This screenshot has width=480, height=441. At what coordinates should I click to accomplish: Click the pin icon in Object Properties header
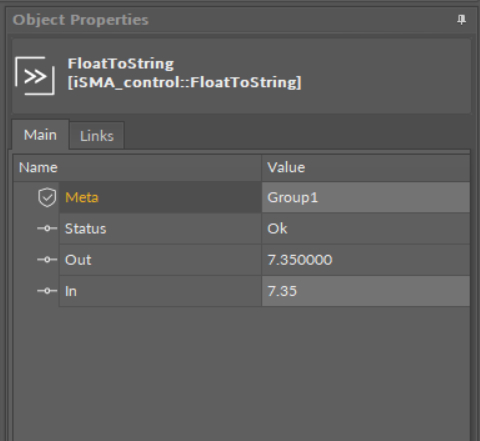pos(461,20)
